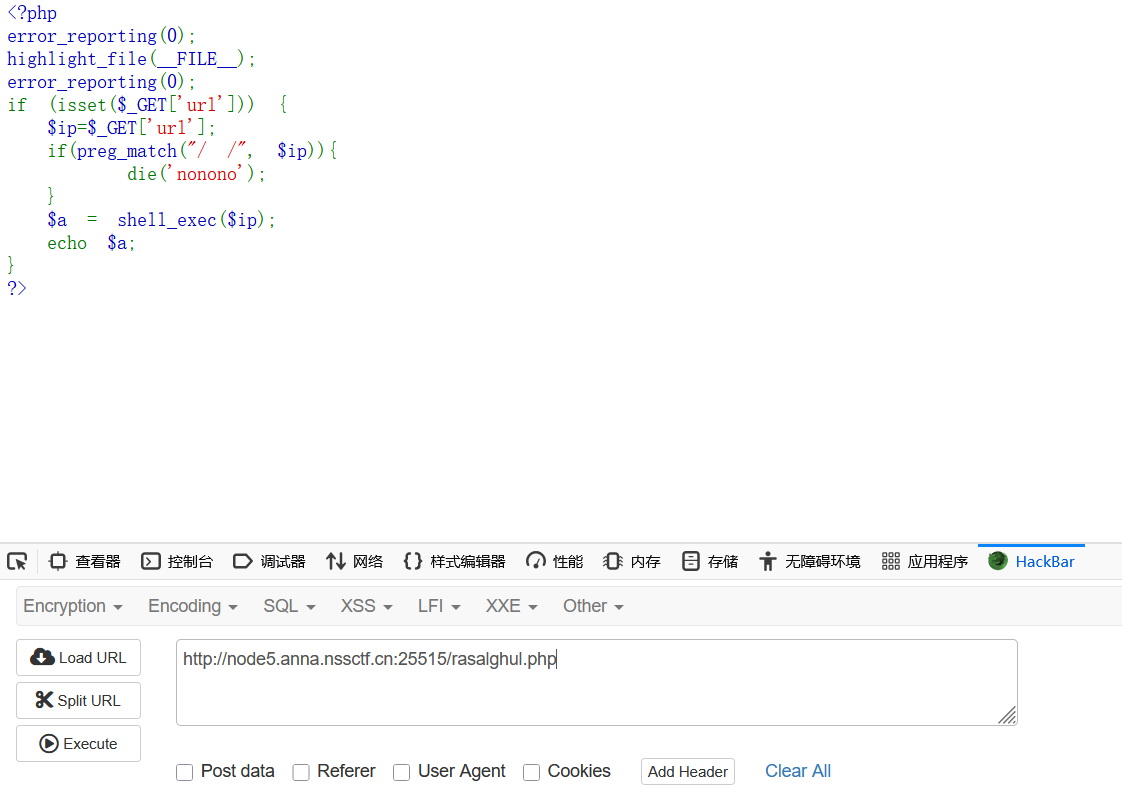Enable the Post data checkbox
This screenshot has height=790, width=1122.
coord(184,772)
